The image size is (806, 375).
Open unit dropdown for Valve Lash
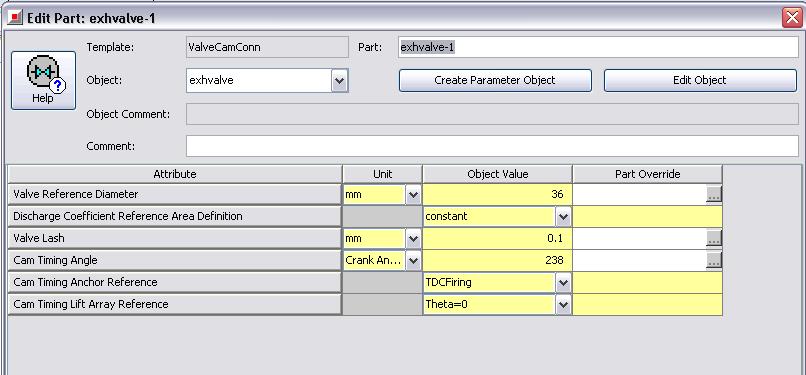pos(413,239)
